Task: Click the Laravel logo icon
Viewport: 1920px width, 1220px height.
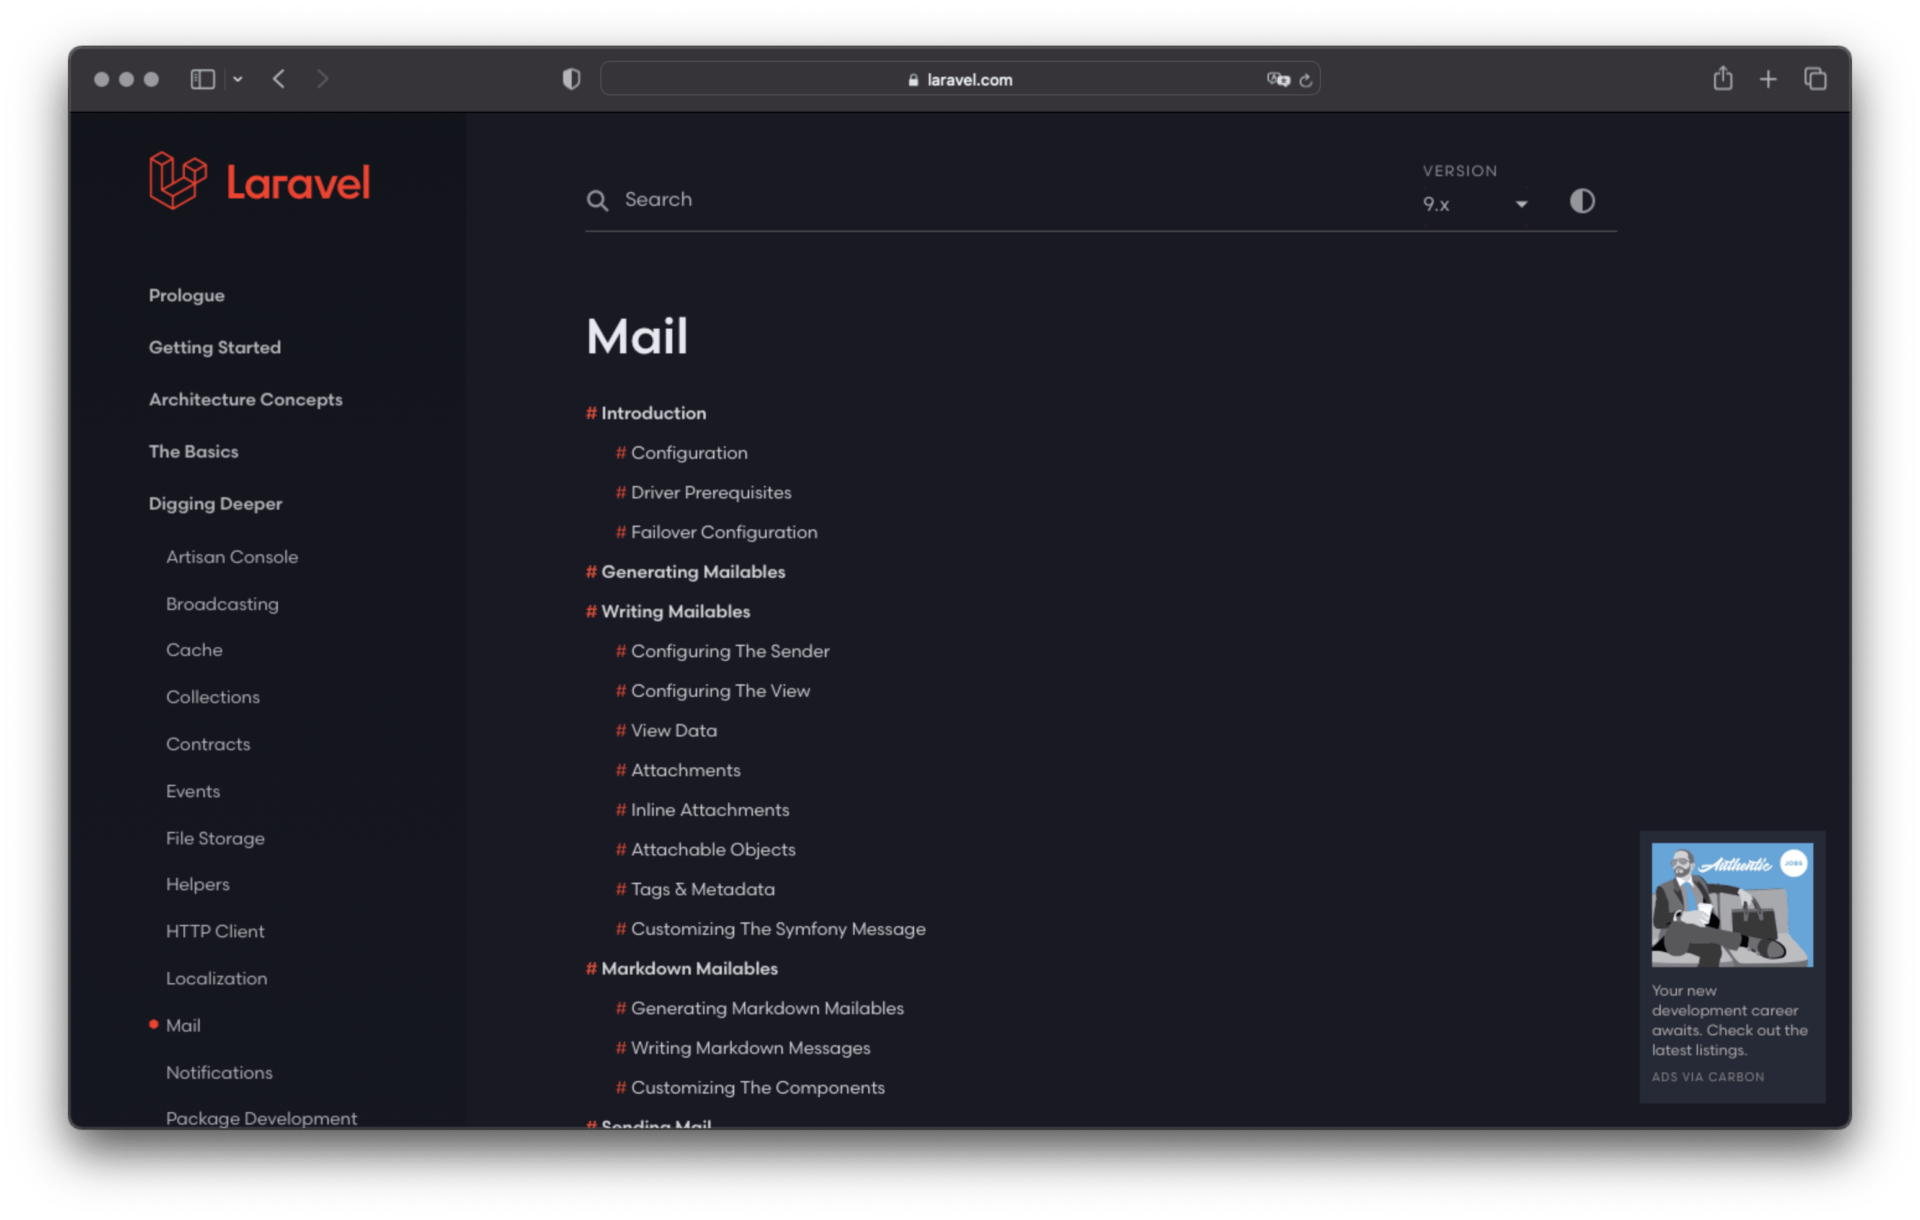Action: (178, 181)
